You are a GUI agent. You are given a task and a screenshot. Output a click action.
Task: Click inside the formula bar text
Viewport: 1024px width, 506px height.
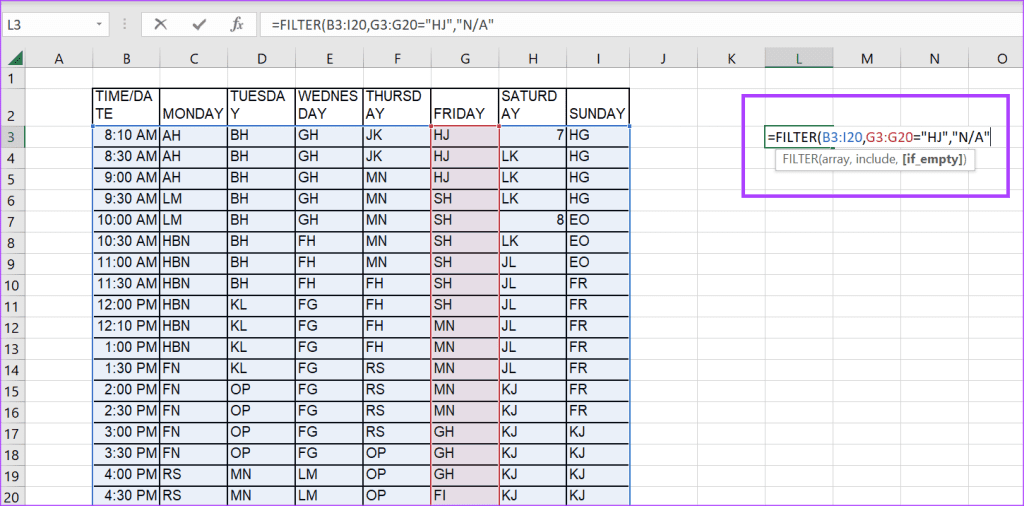tap(600, 23)
